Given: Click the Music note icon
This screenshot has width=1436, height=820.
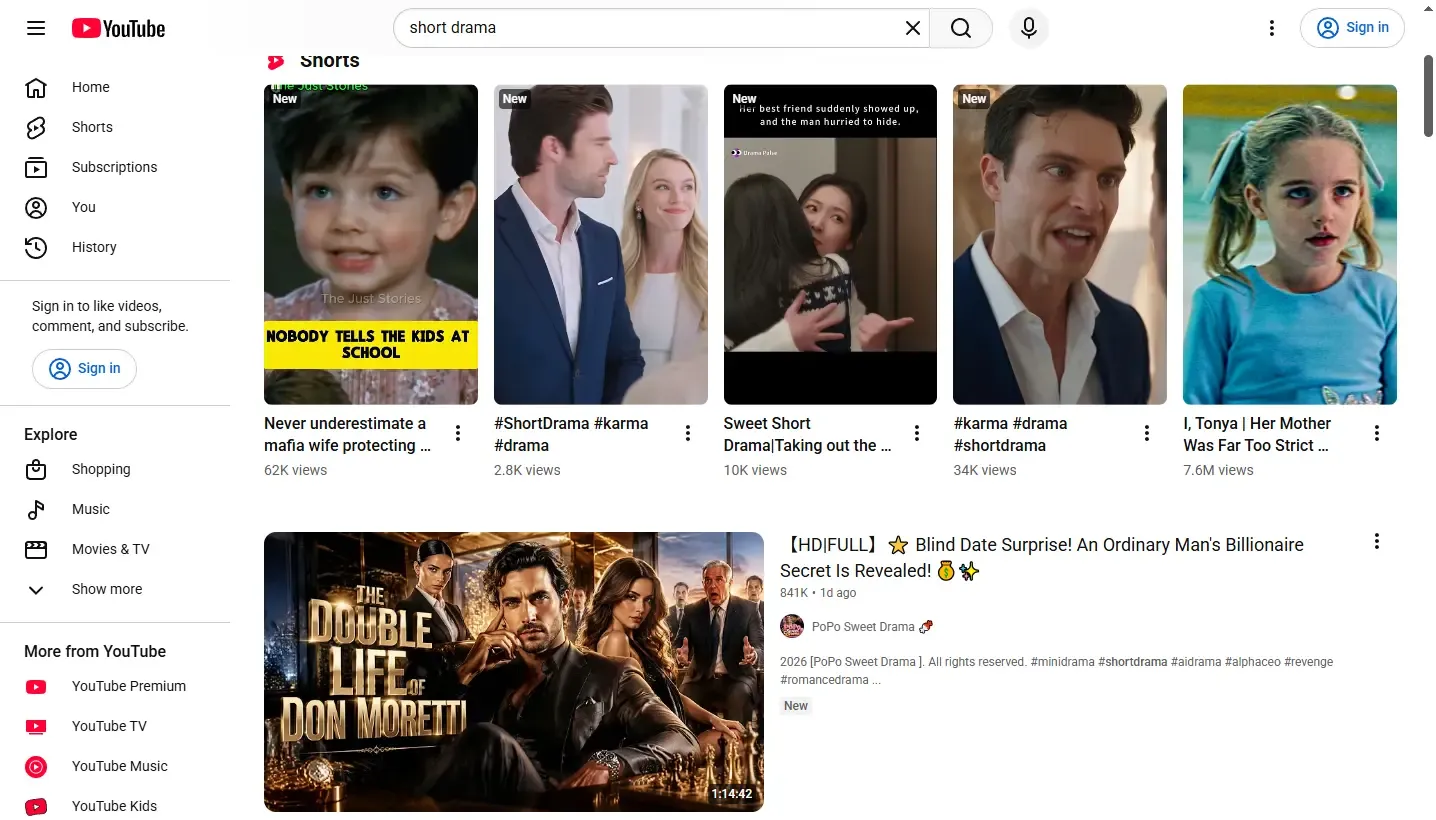Looking at the screenshot, I should [36, 509].
